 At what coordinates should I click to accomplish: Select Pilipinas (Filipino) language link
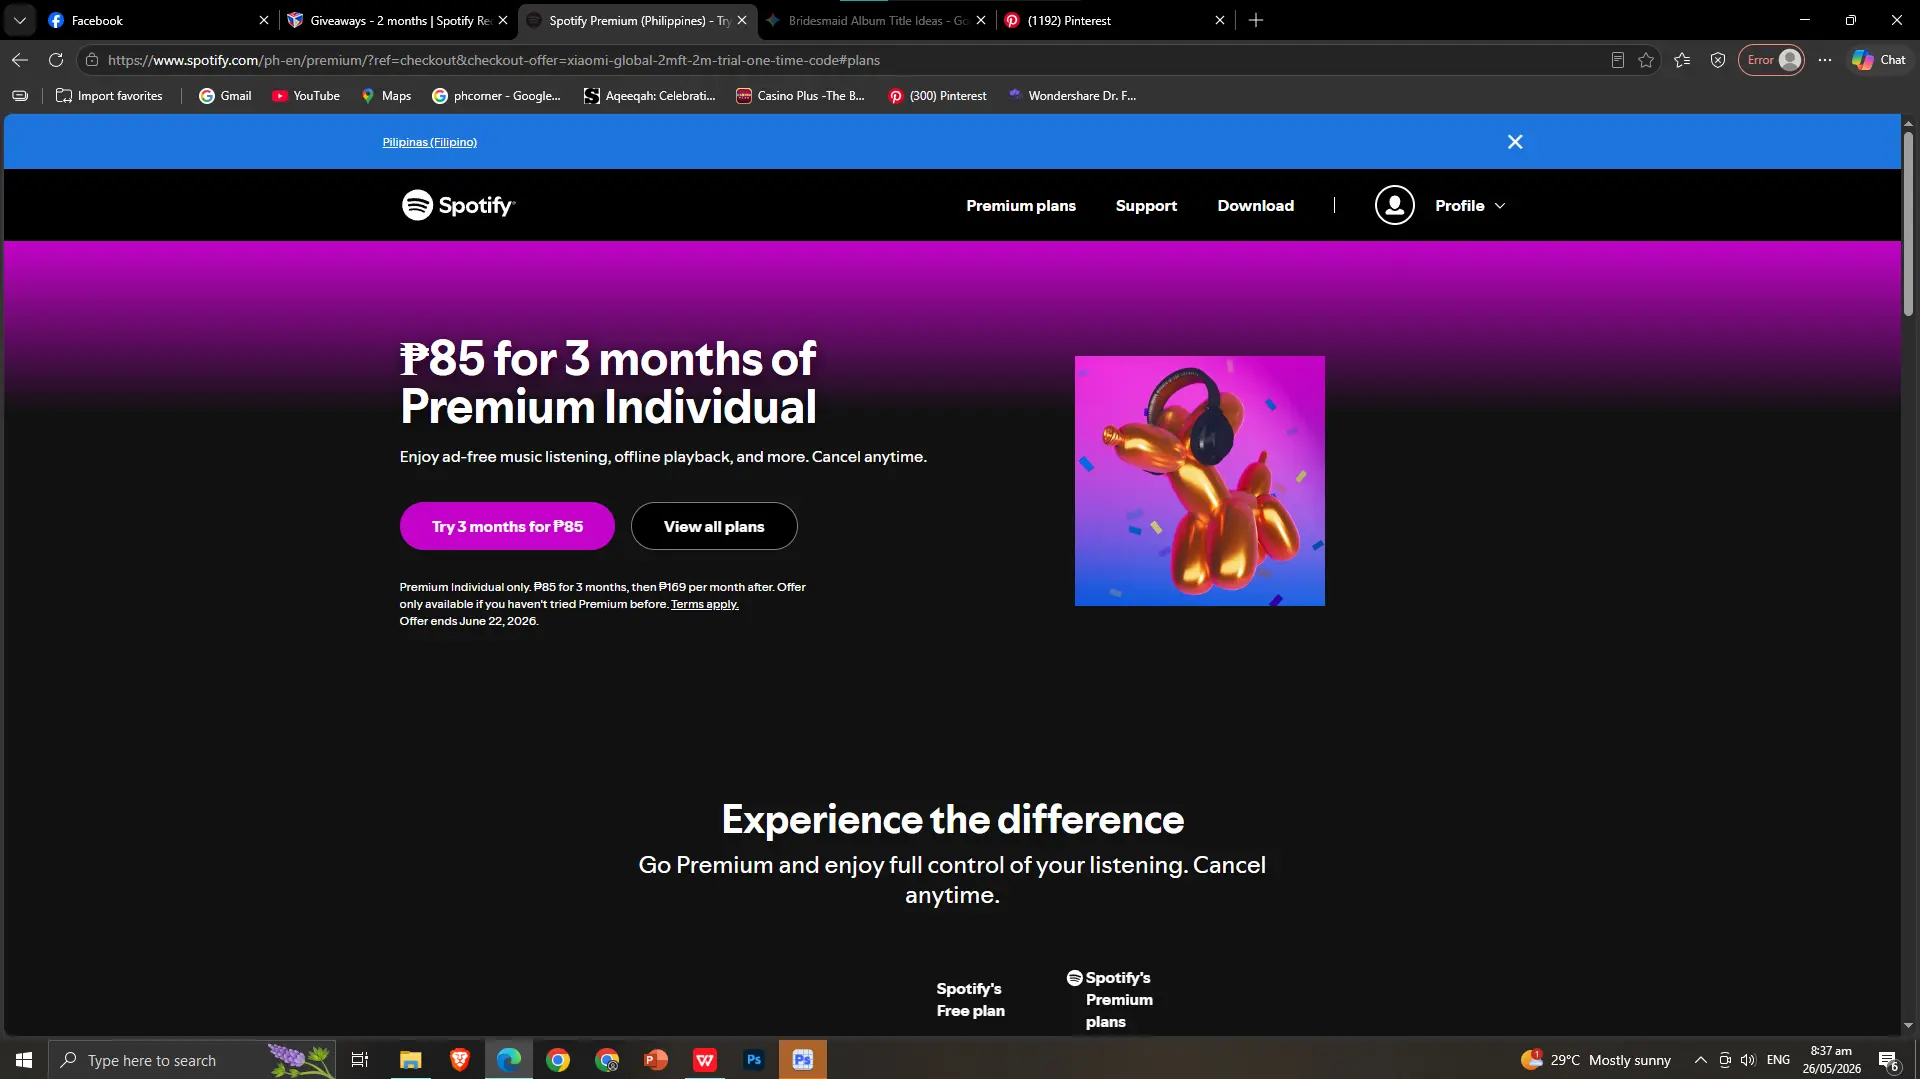[x=429, y=142]
